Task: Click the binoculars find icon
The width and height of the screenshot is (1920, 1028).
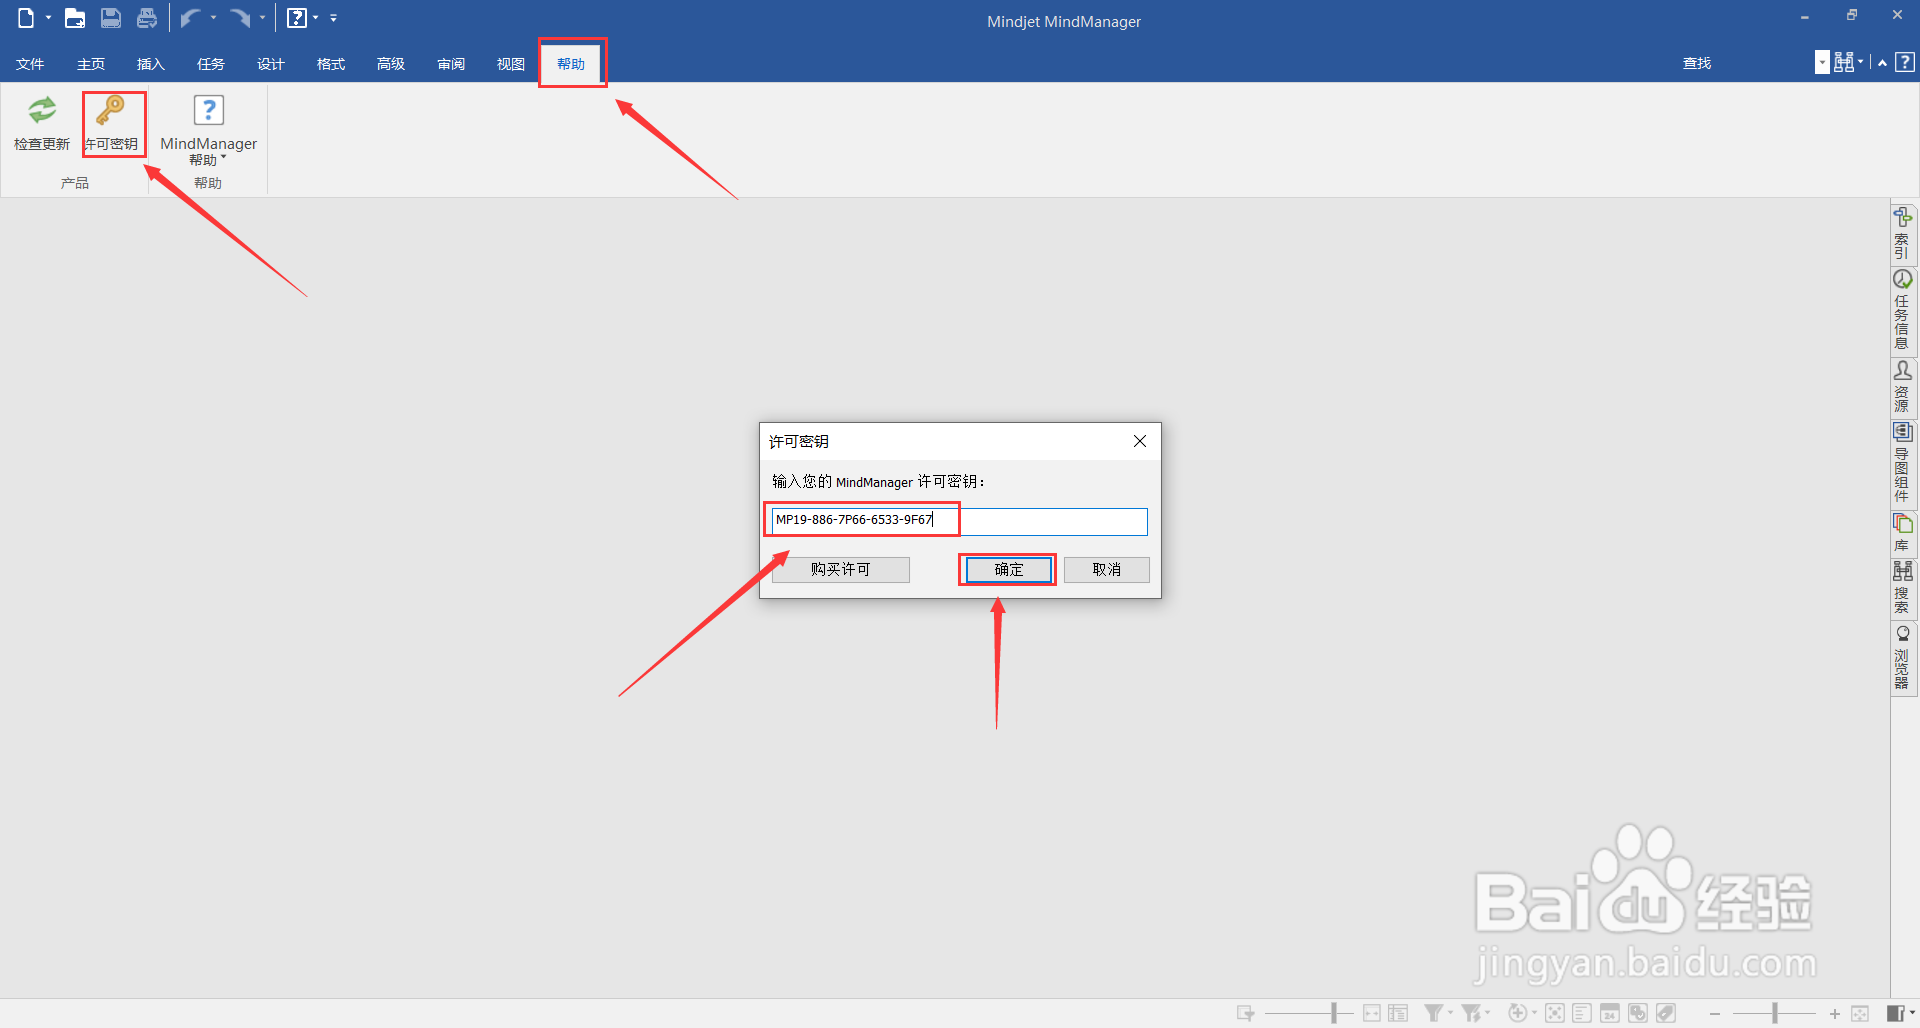Action: 1844,63
